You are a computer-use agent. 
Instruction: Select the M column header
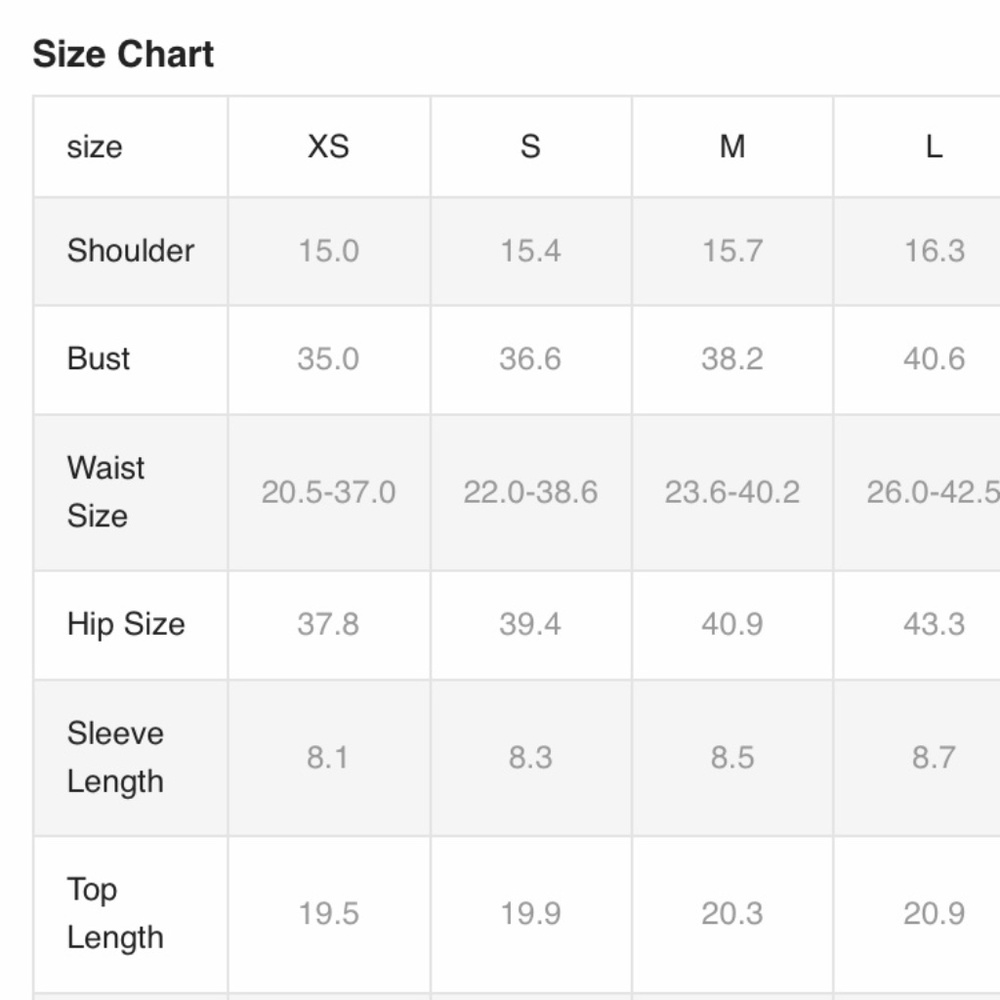[x=732, y=147]
